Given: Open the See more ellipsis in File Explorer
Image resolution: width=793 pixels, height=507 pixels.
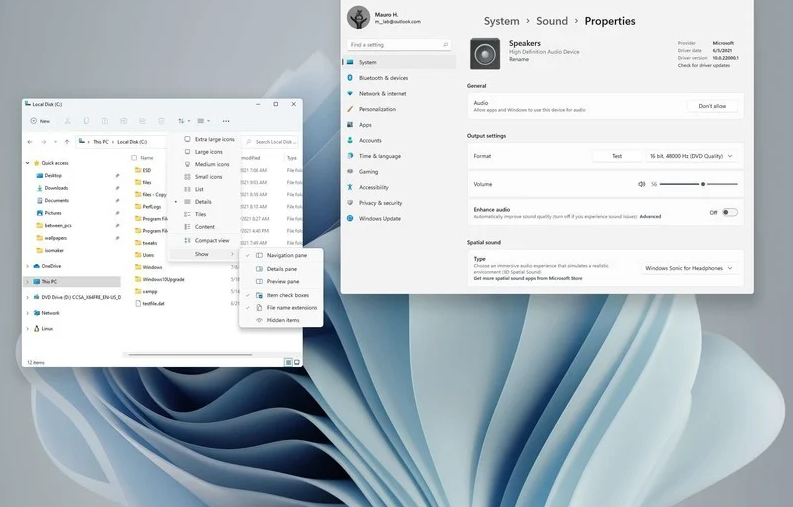Looking at the screenshot, I should [226, 121].
